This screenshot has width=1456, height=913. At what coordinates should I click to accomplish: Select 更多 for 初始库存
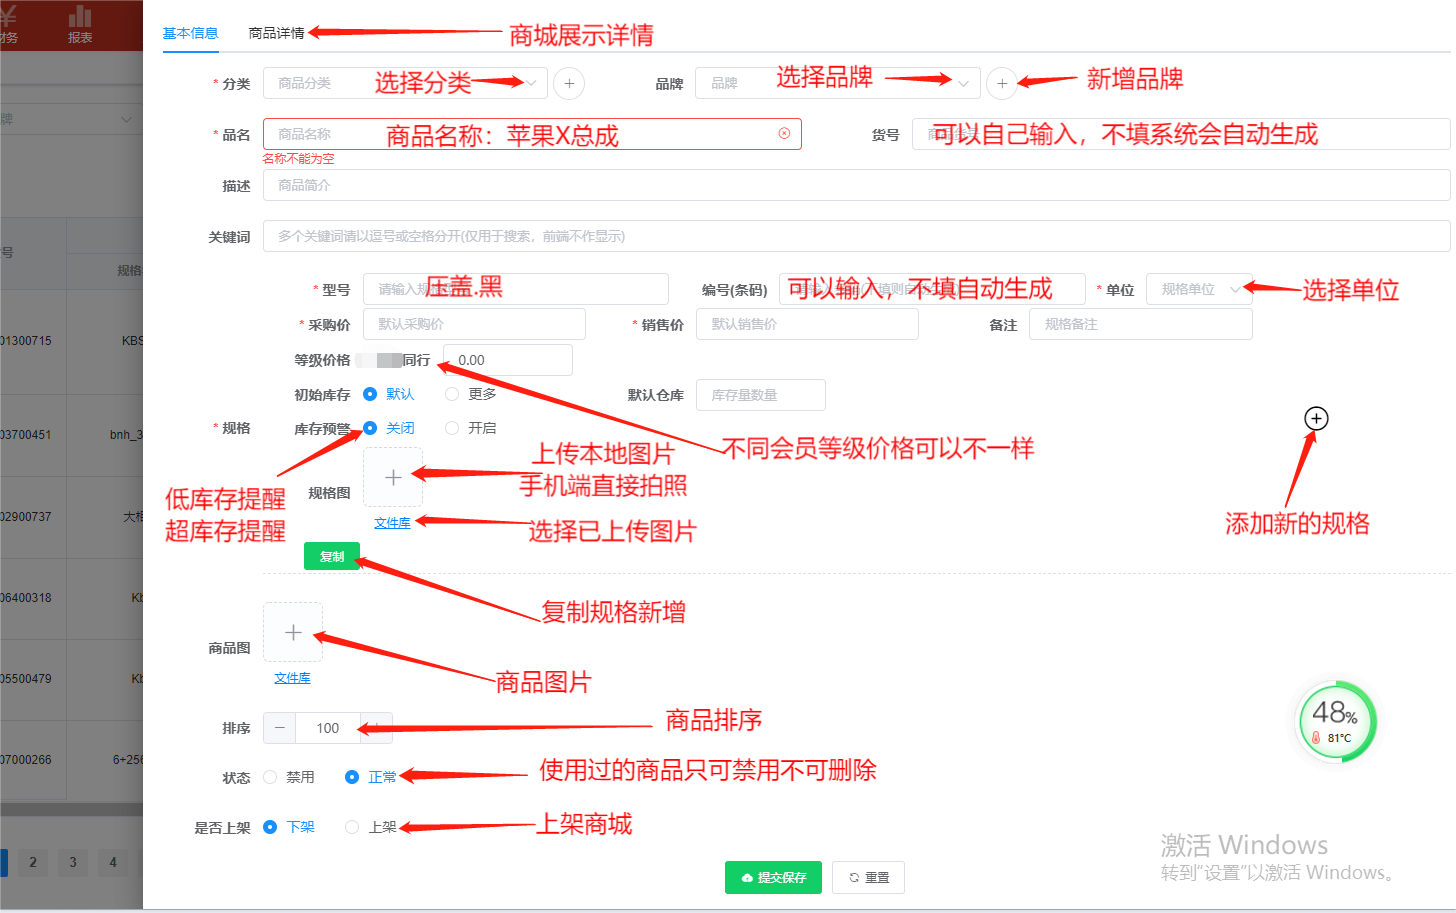471,394
